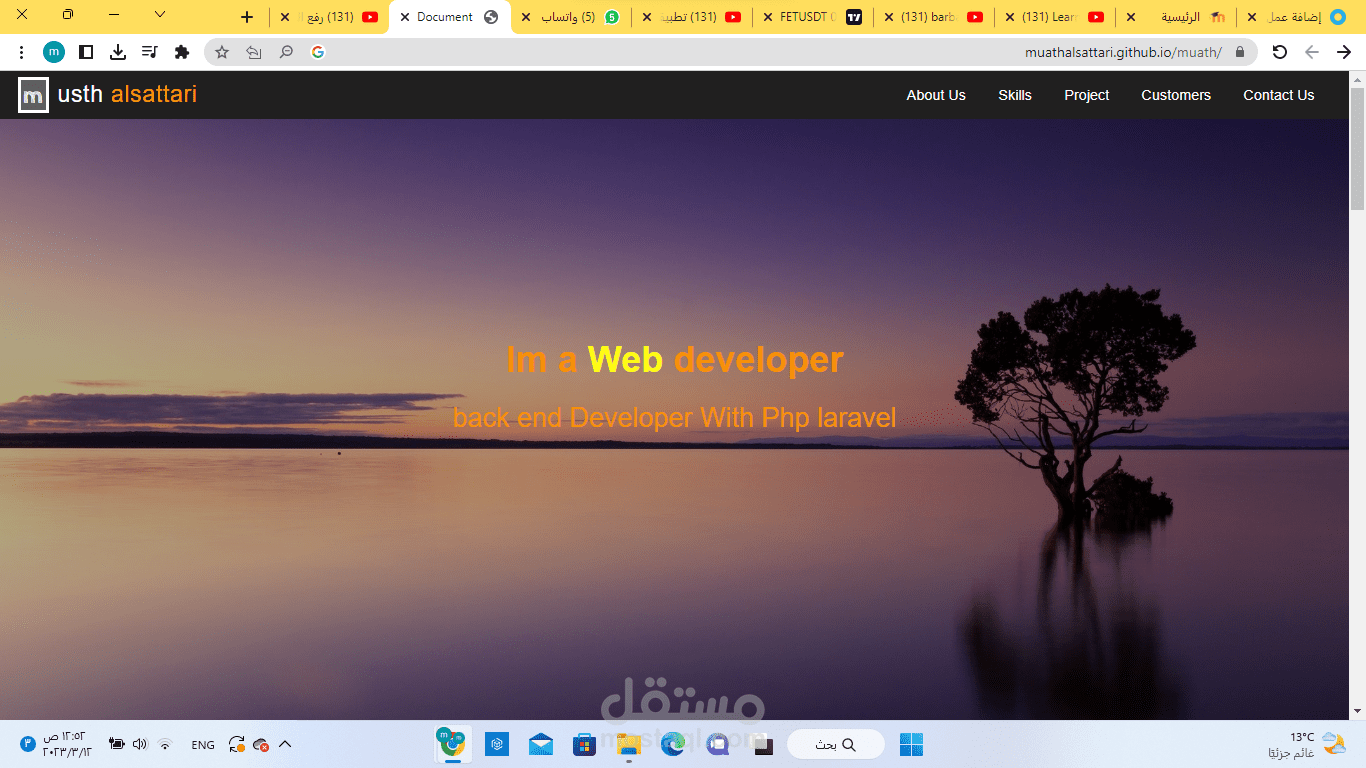Open the Contact Us nav link

(x=1279, y=95)
